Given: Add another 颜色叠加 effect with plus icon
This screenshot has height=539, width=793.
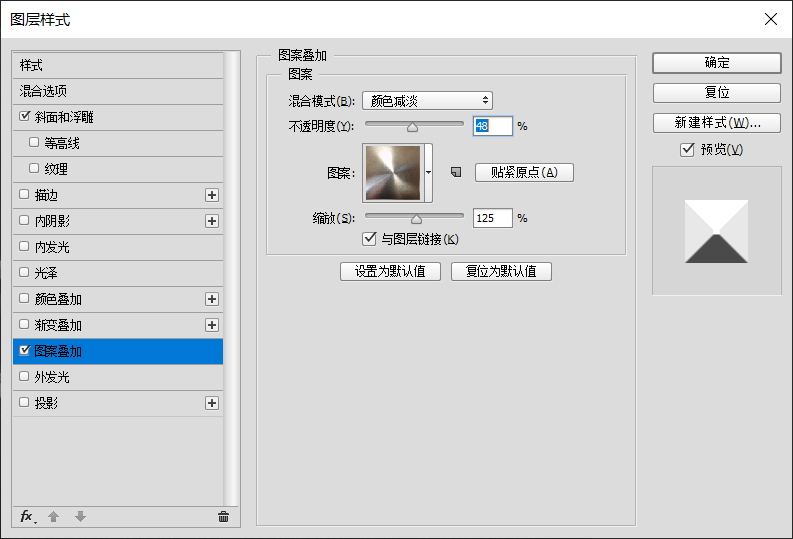Looking at the screenshot, I should [x=212, y=299].
